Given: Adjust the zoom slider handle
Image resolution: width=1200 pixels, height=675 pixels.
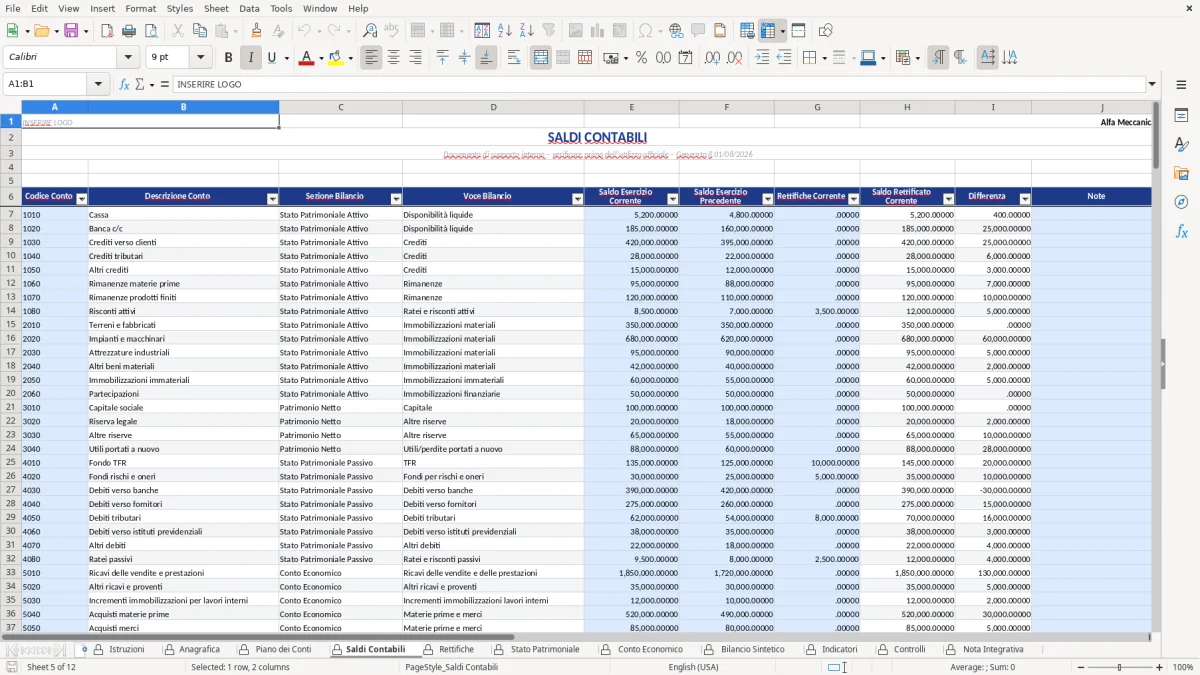Looking at the screenshot, I should coord(1119,667).
